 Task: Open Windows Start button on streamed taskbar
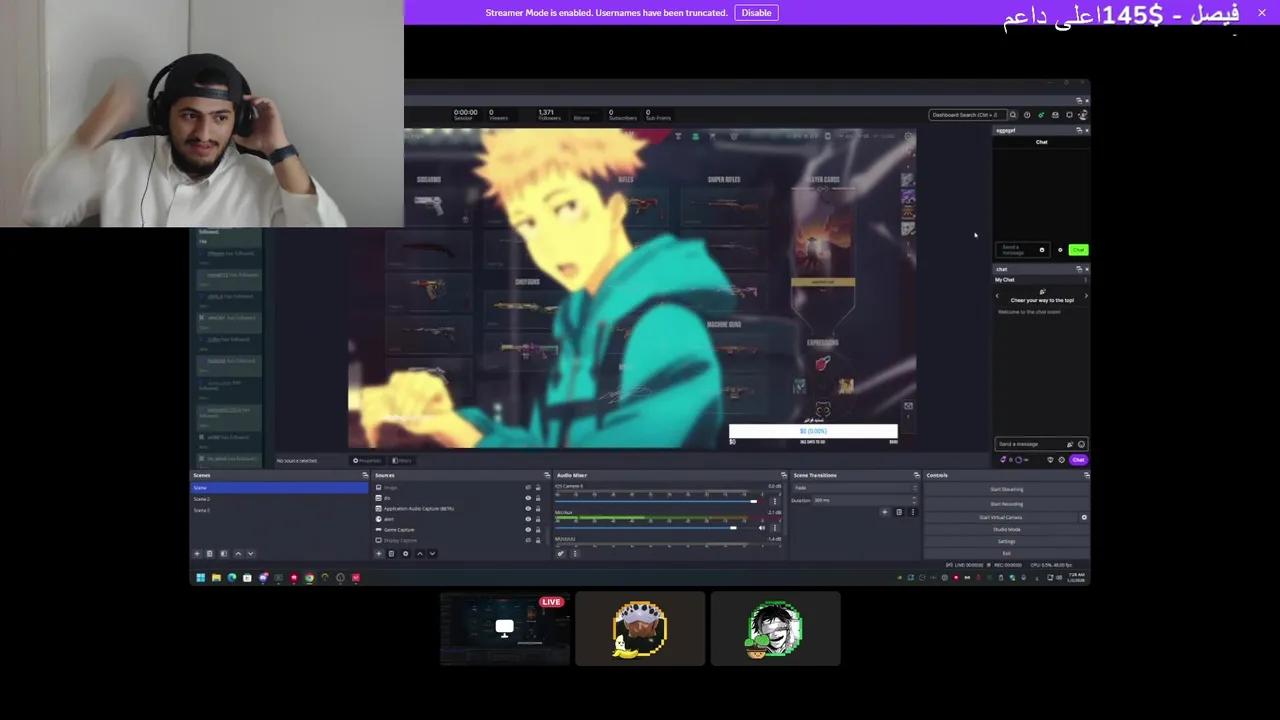pyautogui.click(x=200, y=577)
